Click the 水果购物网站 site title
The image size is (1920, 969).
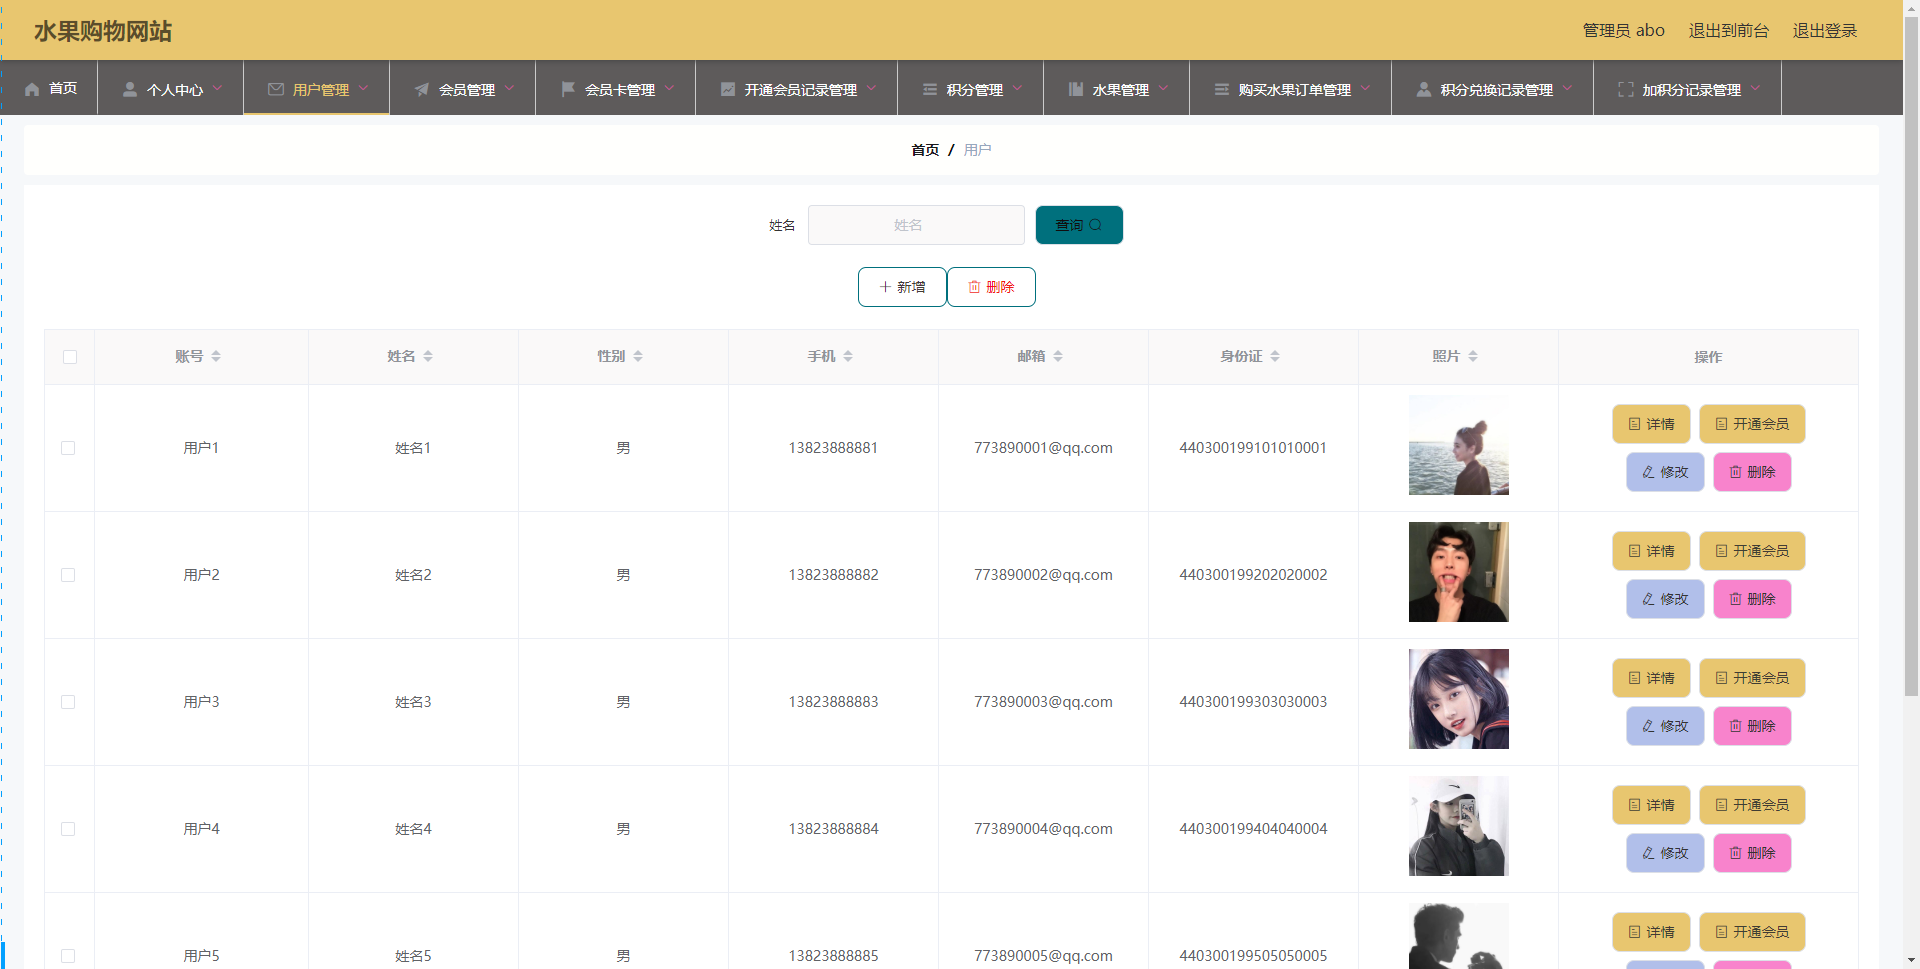[x=103, y=31]
